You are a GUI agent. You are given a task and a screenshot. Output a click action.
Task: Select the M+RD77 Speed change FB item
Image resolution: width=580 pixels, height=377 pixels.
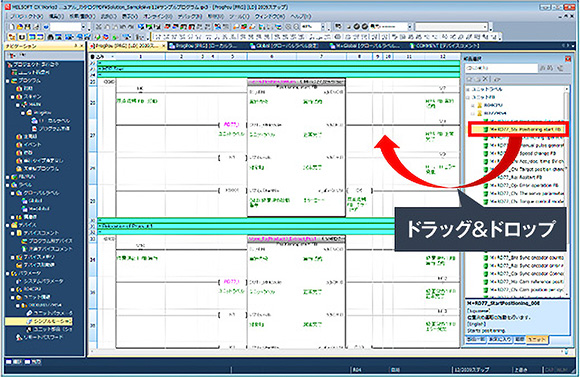point(522,153)
